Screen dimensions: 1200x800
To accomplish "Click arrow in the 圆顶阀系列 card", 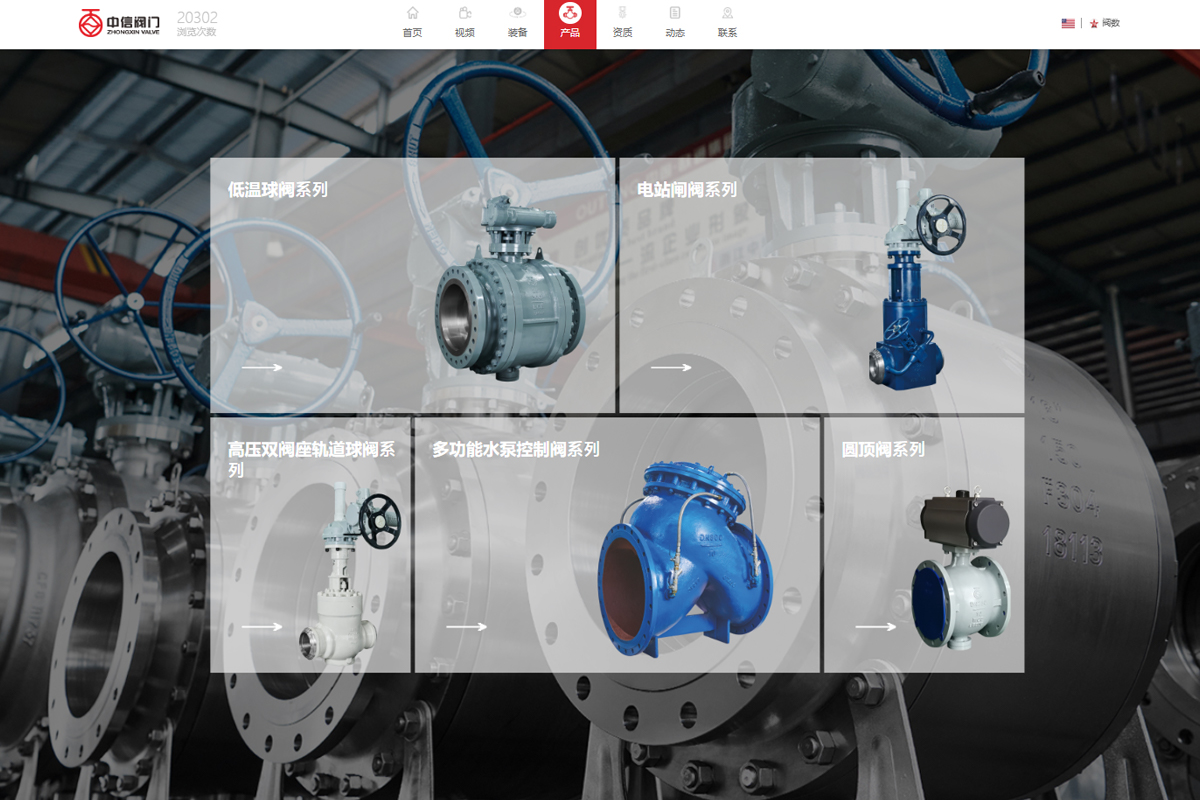I will pyautogui.click(x=875, y=627).
